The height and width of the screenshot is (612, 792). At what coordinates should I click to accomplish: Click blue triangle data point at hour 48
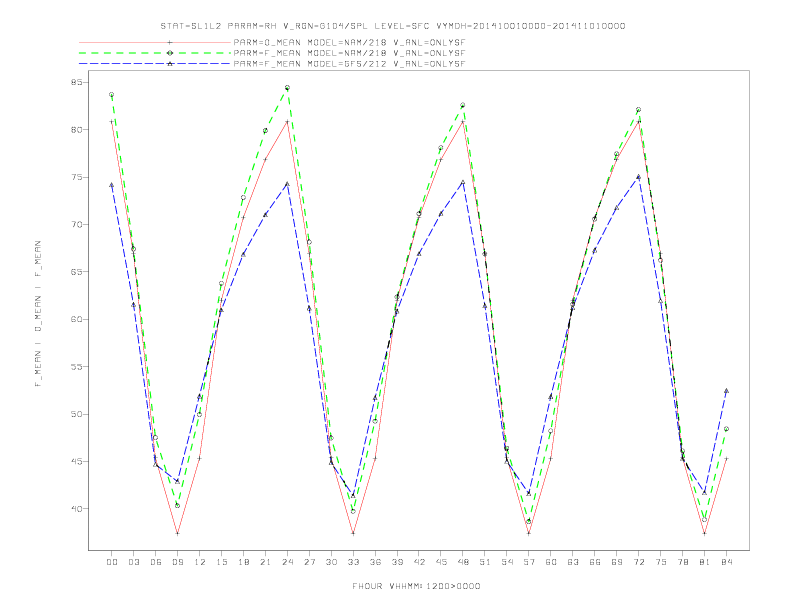(463, 182)
